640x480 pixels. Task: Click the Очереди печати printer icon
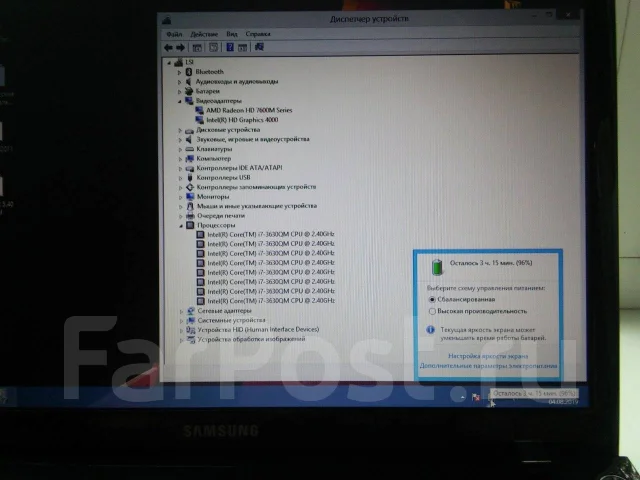(x=190, y=216)
